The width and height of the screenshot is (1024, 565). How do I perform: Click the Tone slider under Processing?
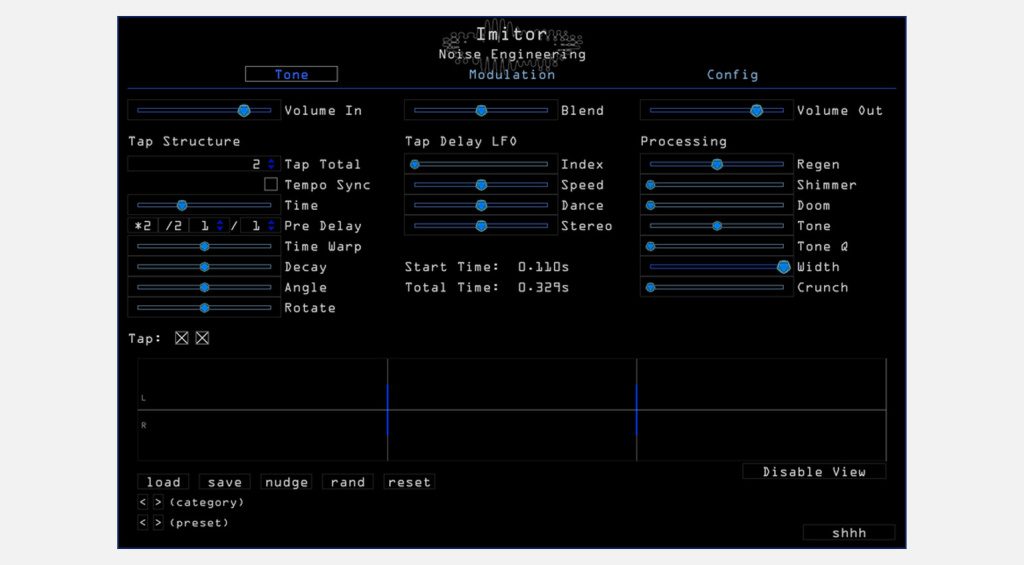pyautogui.click(x=716, y=226)
